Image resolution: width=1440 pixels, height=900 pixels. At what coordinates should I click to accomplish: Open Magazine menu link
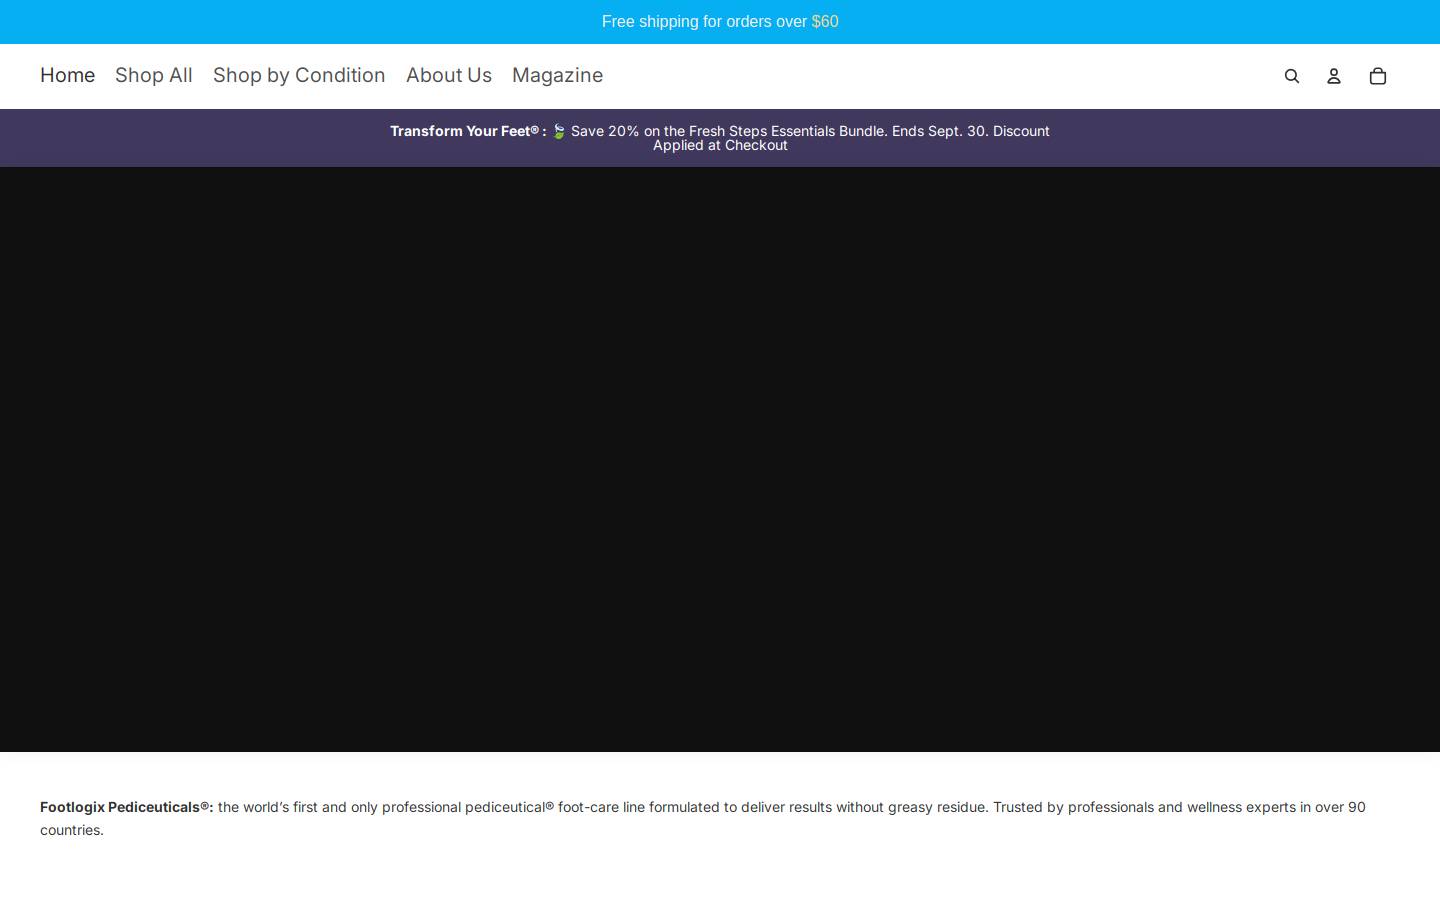[x=557, y=75]
